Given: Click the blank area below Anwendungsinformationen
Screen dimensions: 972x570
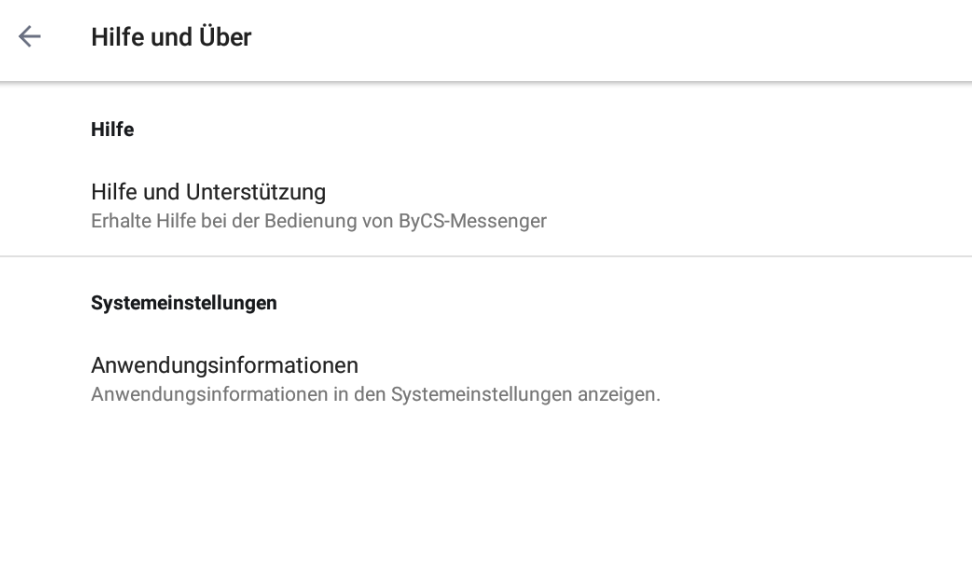Looking at the screenshot, I should 486,490.
